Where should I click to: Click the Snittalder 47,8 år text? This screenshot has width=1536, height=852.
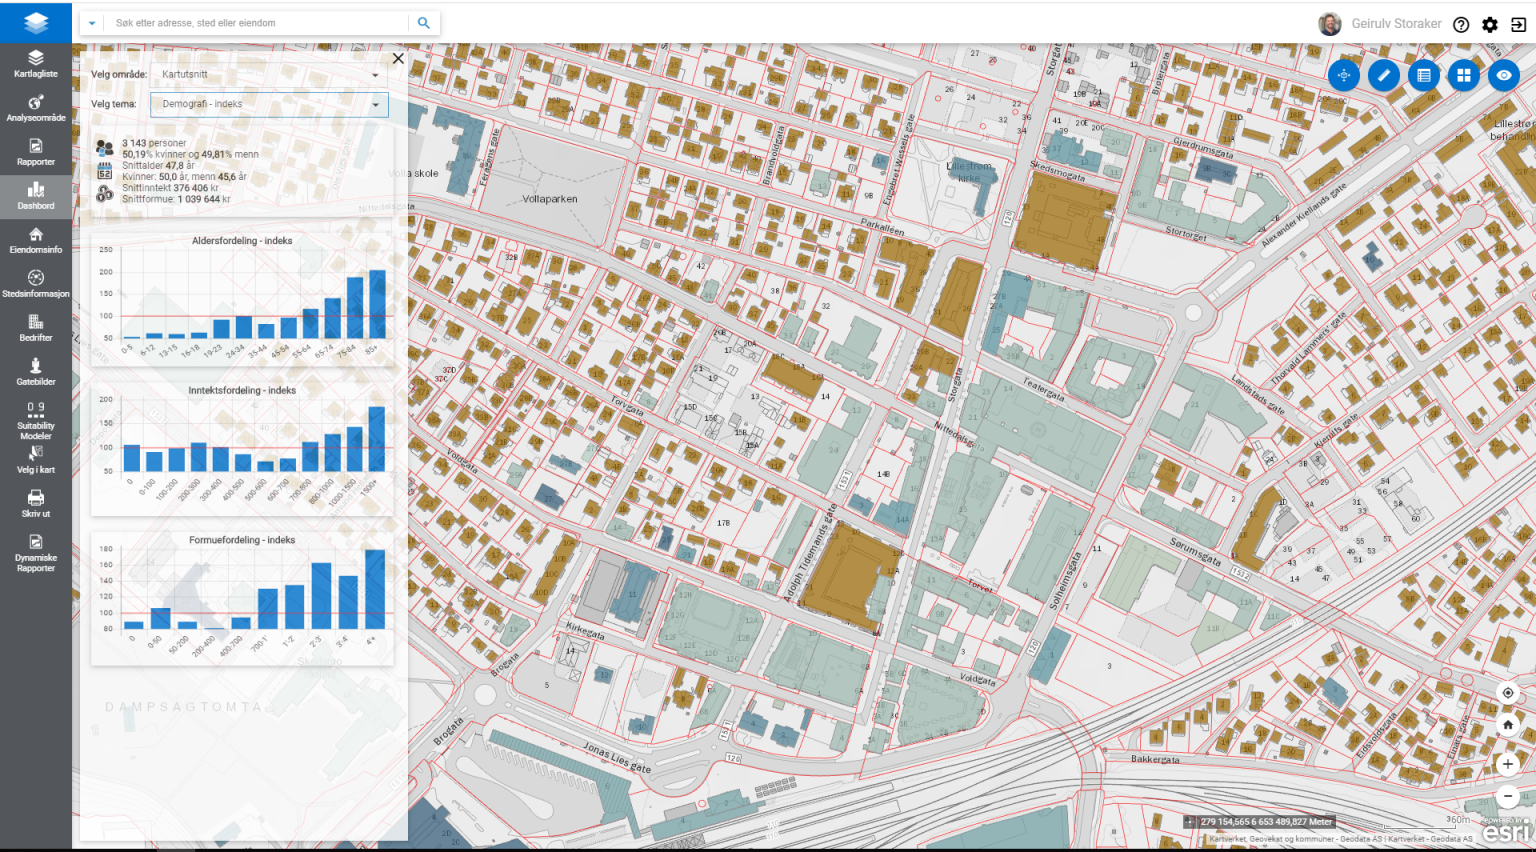(x=158, y=166)
